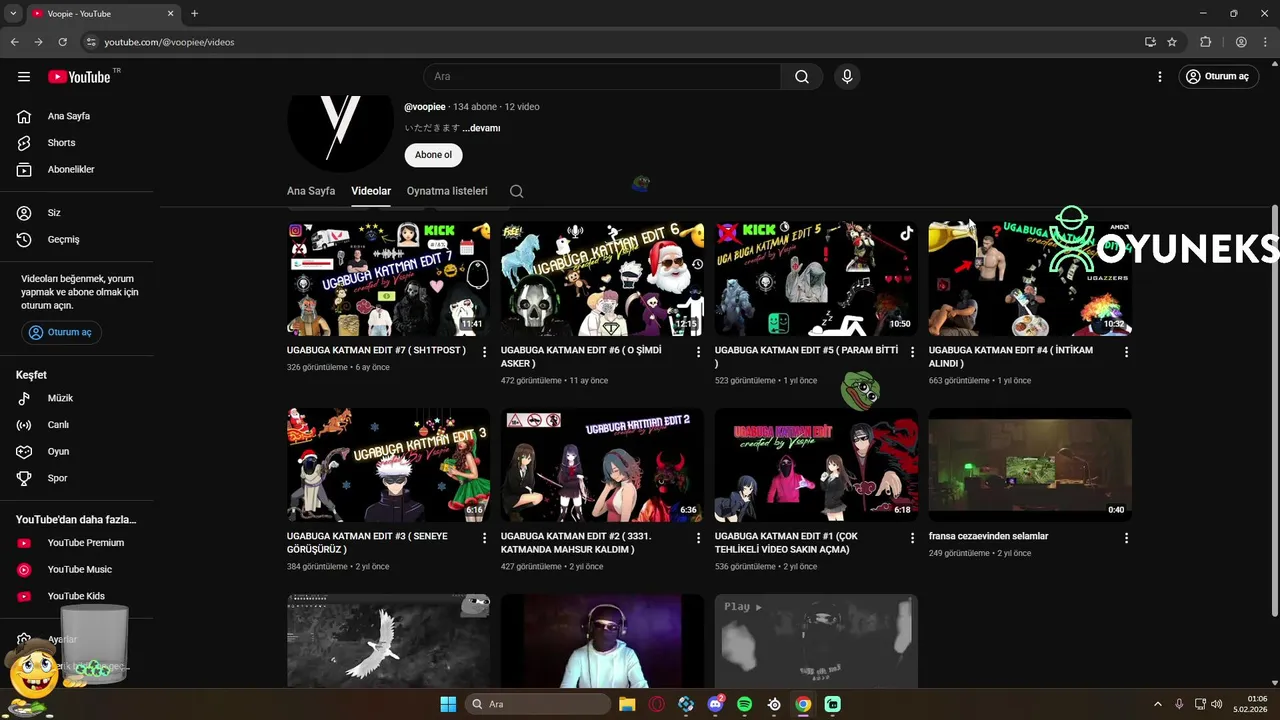This screenshot has width=1280, height=720.
Task: Click the browser back arrow
Action: point(14,42)
